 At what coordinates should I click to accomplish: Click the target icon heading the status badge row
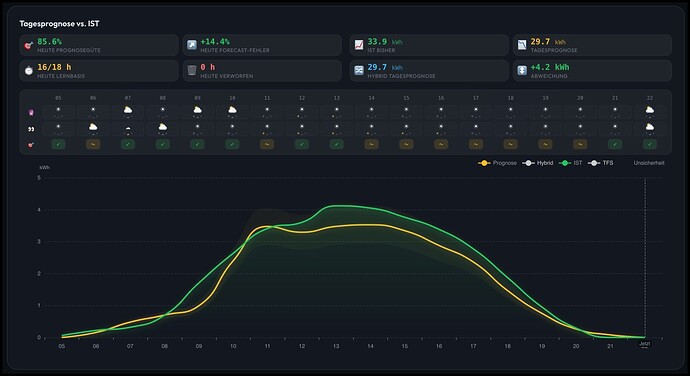tap(31, 144)
